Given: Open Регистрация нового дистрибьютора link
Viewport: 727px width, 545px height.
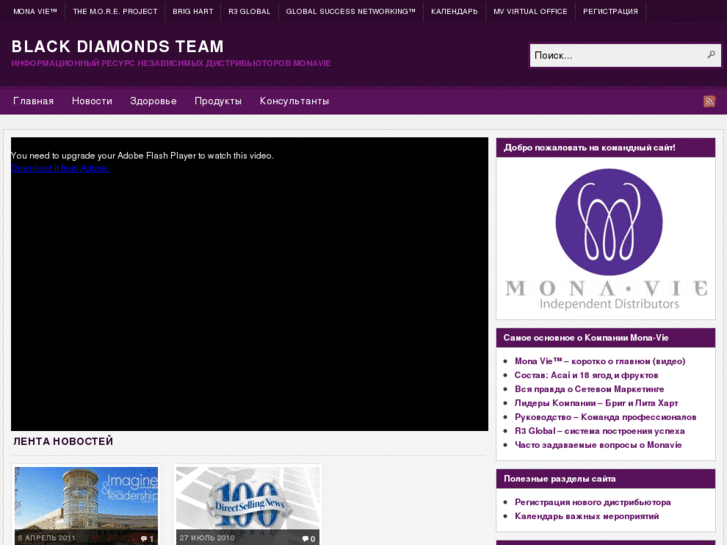Looking at the screenshot, I should pyautogui.click(x=593, y=502).
